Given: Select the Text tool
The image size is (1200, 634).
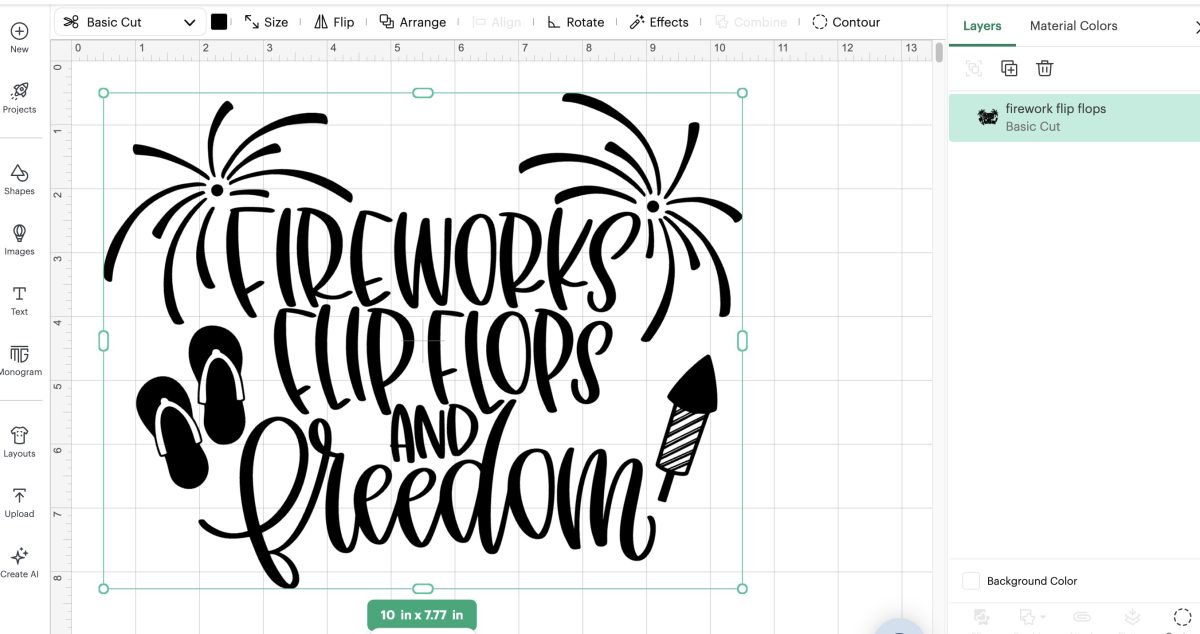Looking at the screenshot, I should click(19, 299).
